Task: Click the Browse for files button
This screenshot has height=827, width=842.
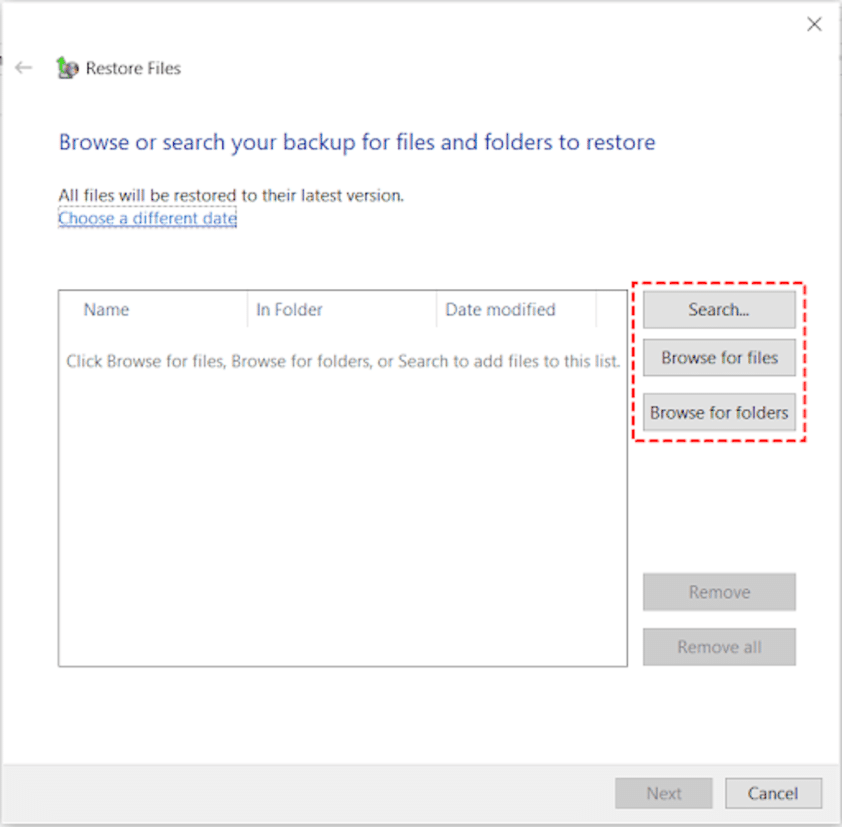Action: (x=718, y=358)
